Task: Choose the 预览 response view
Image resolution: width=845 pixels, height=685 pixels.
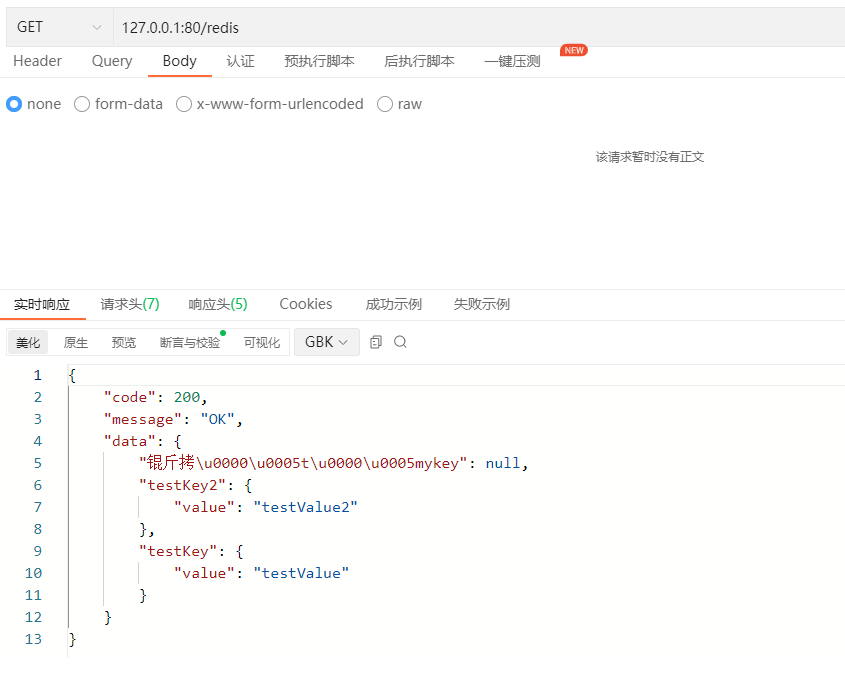Action: [x=123, y=342]
